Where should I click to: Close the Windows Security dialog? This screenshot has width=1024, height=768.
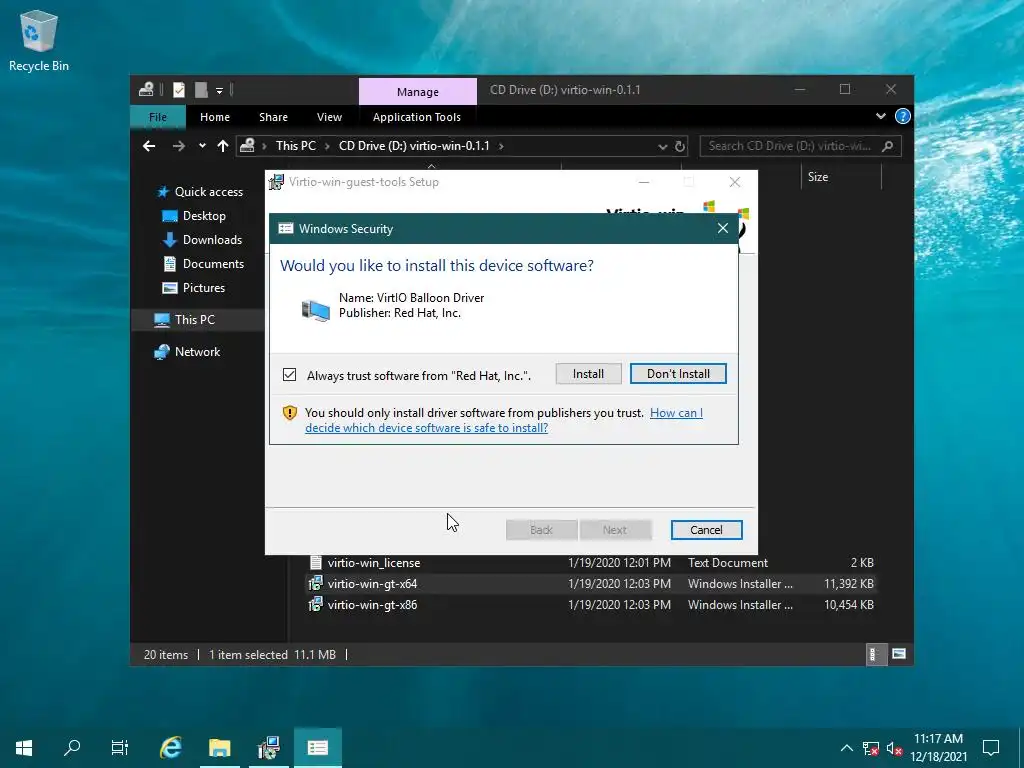pos(722,228)
